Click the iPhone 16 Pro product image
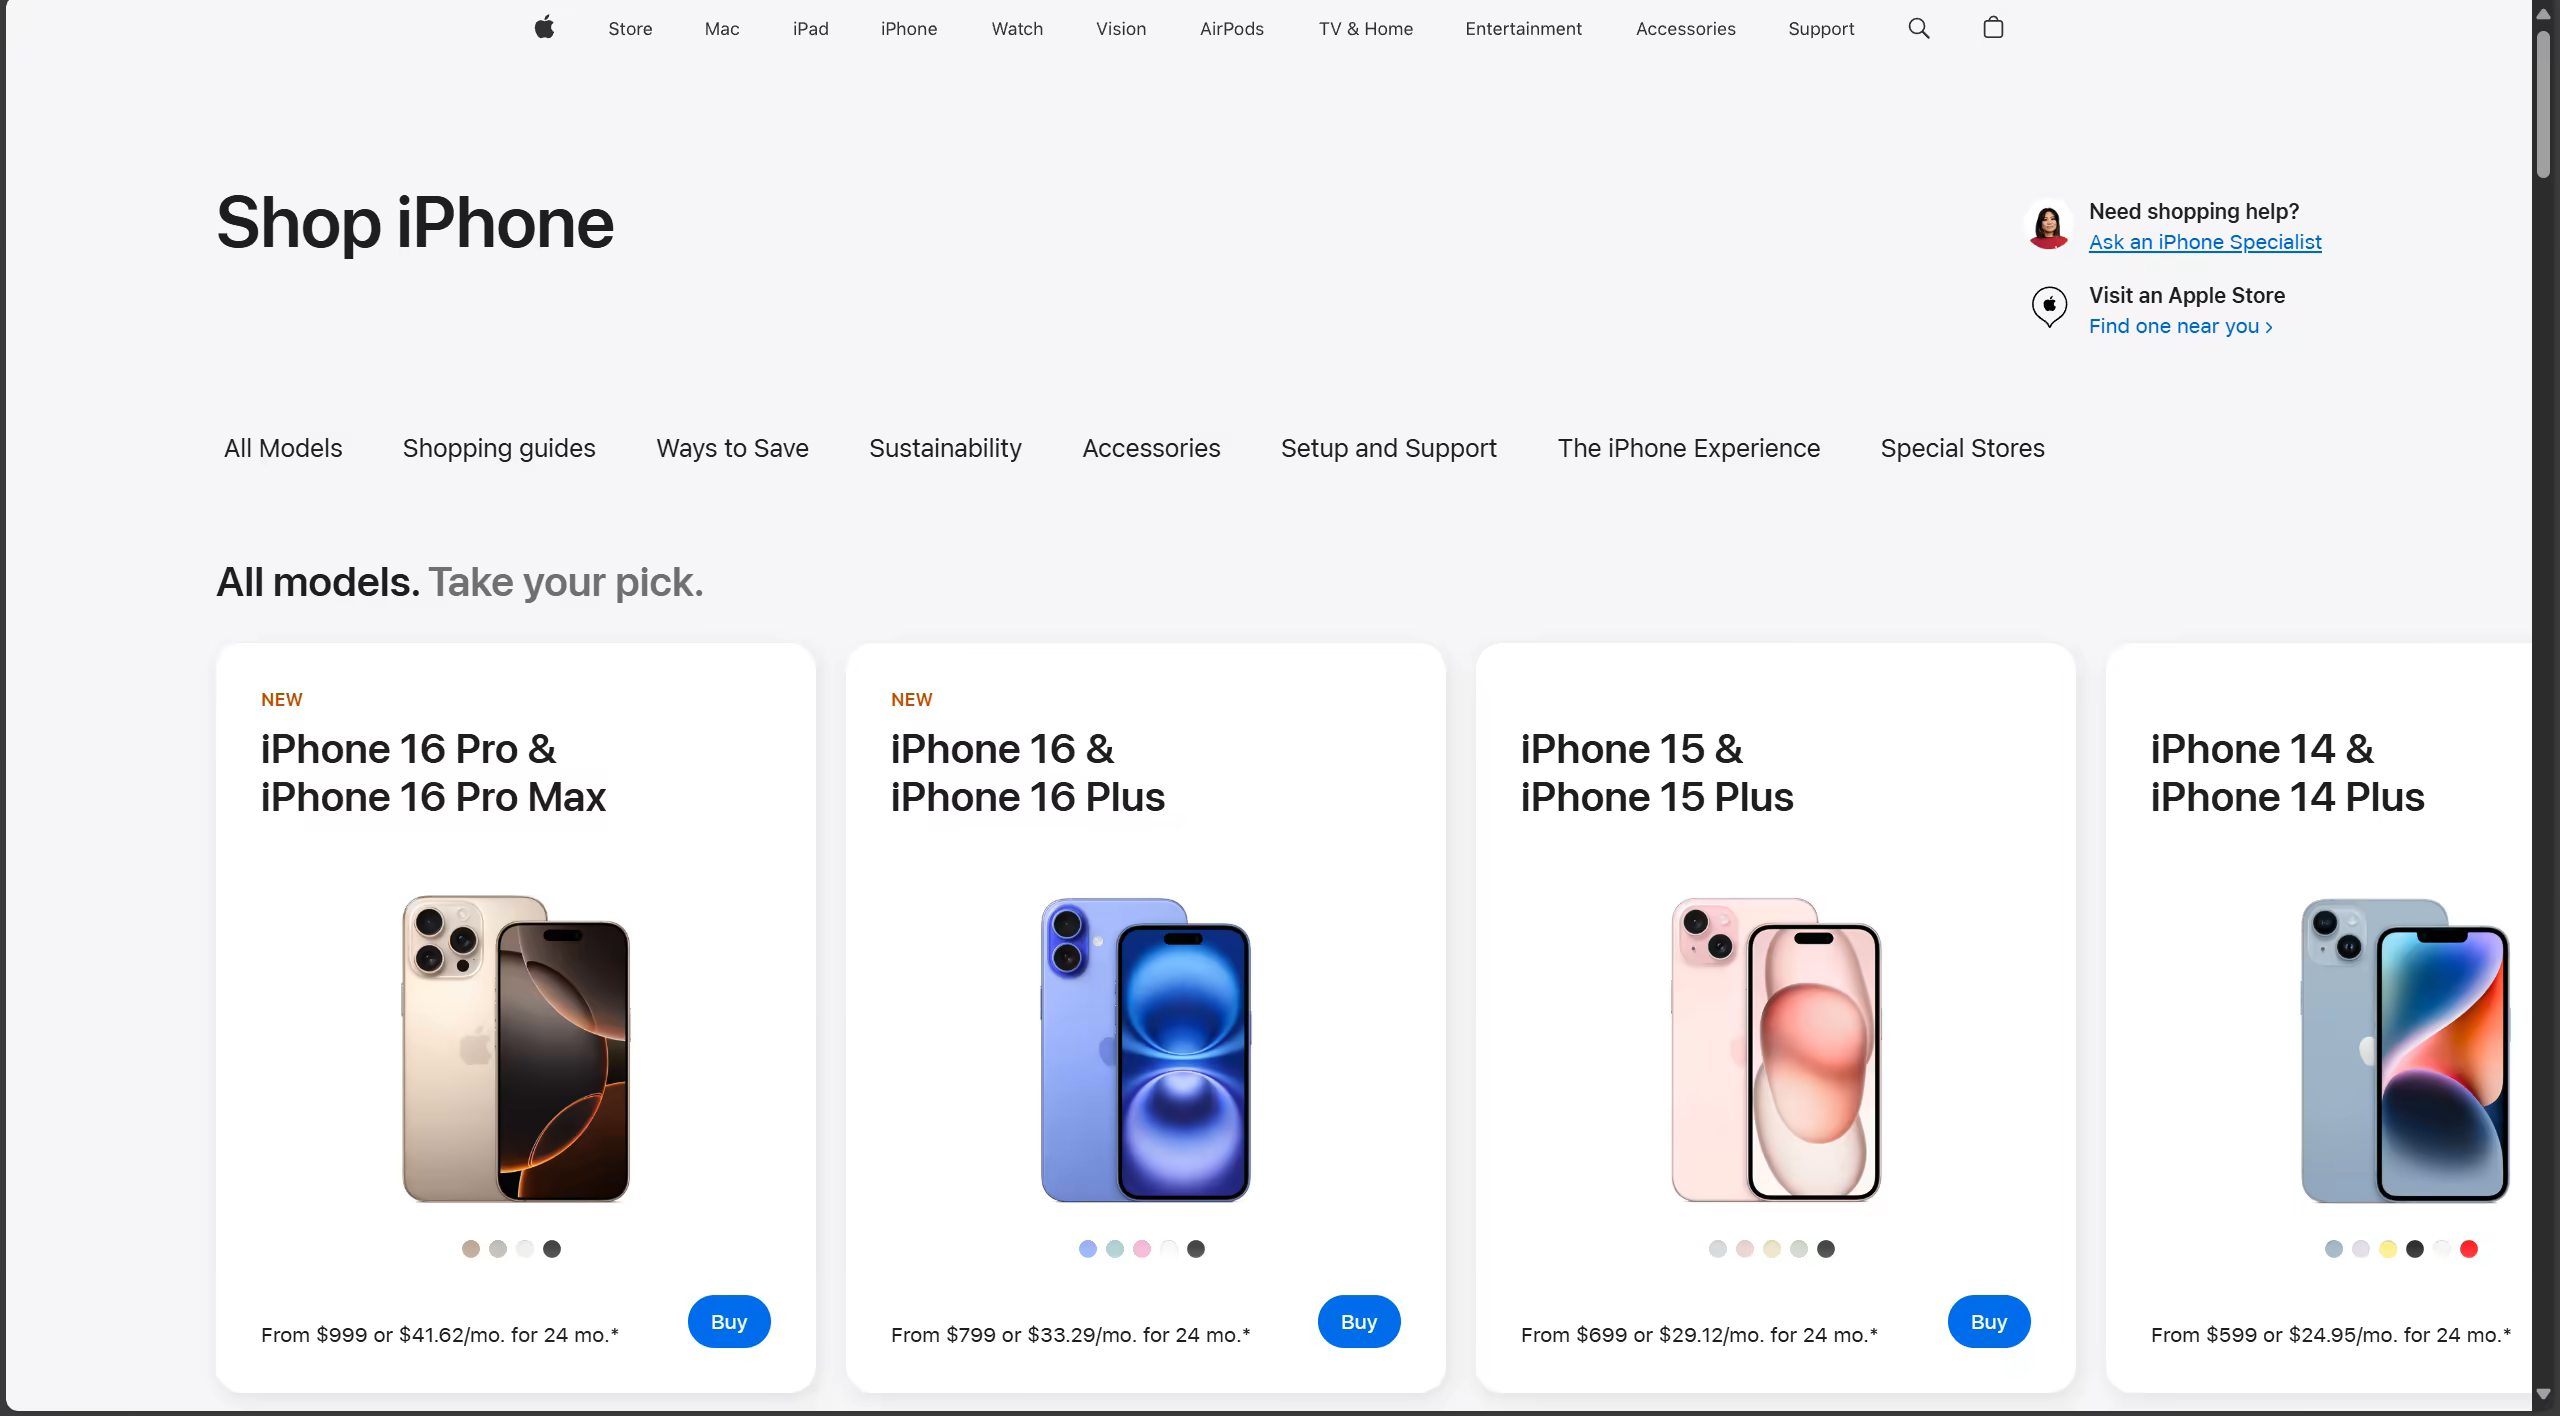Viewport: 2560px width, 1416px height. (x=516, y=1048)
